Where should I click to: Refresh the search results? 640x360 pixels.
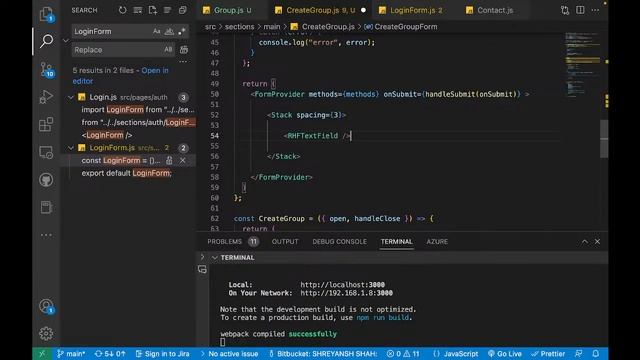(122, 10)
